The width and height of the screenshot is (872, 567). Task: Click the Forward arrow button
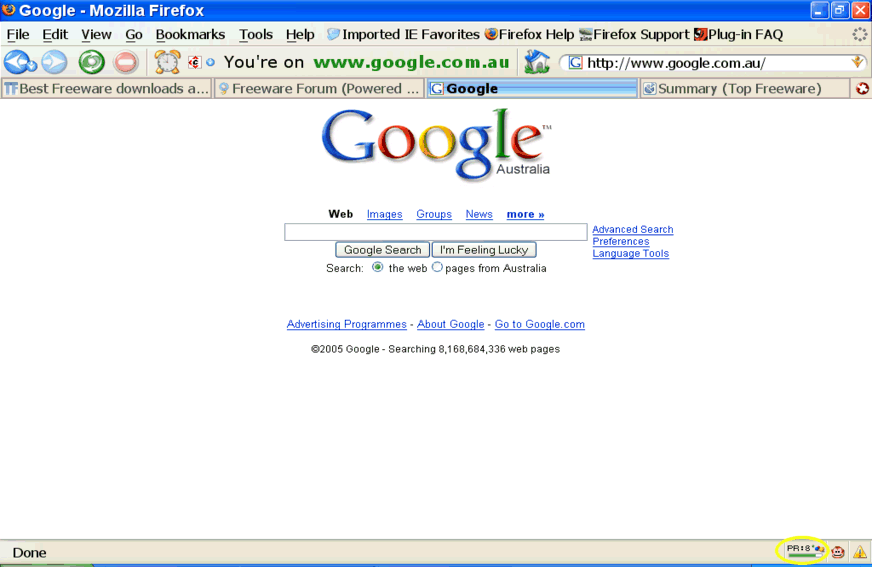tap(54, 62)
